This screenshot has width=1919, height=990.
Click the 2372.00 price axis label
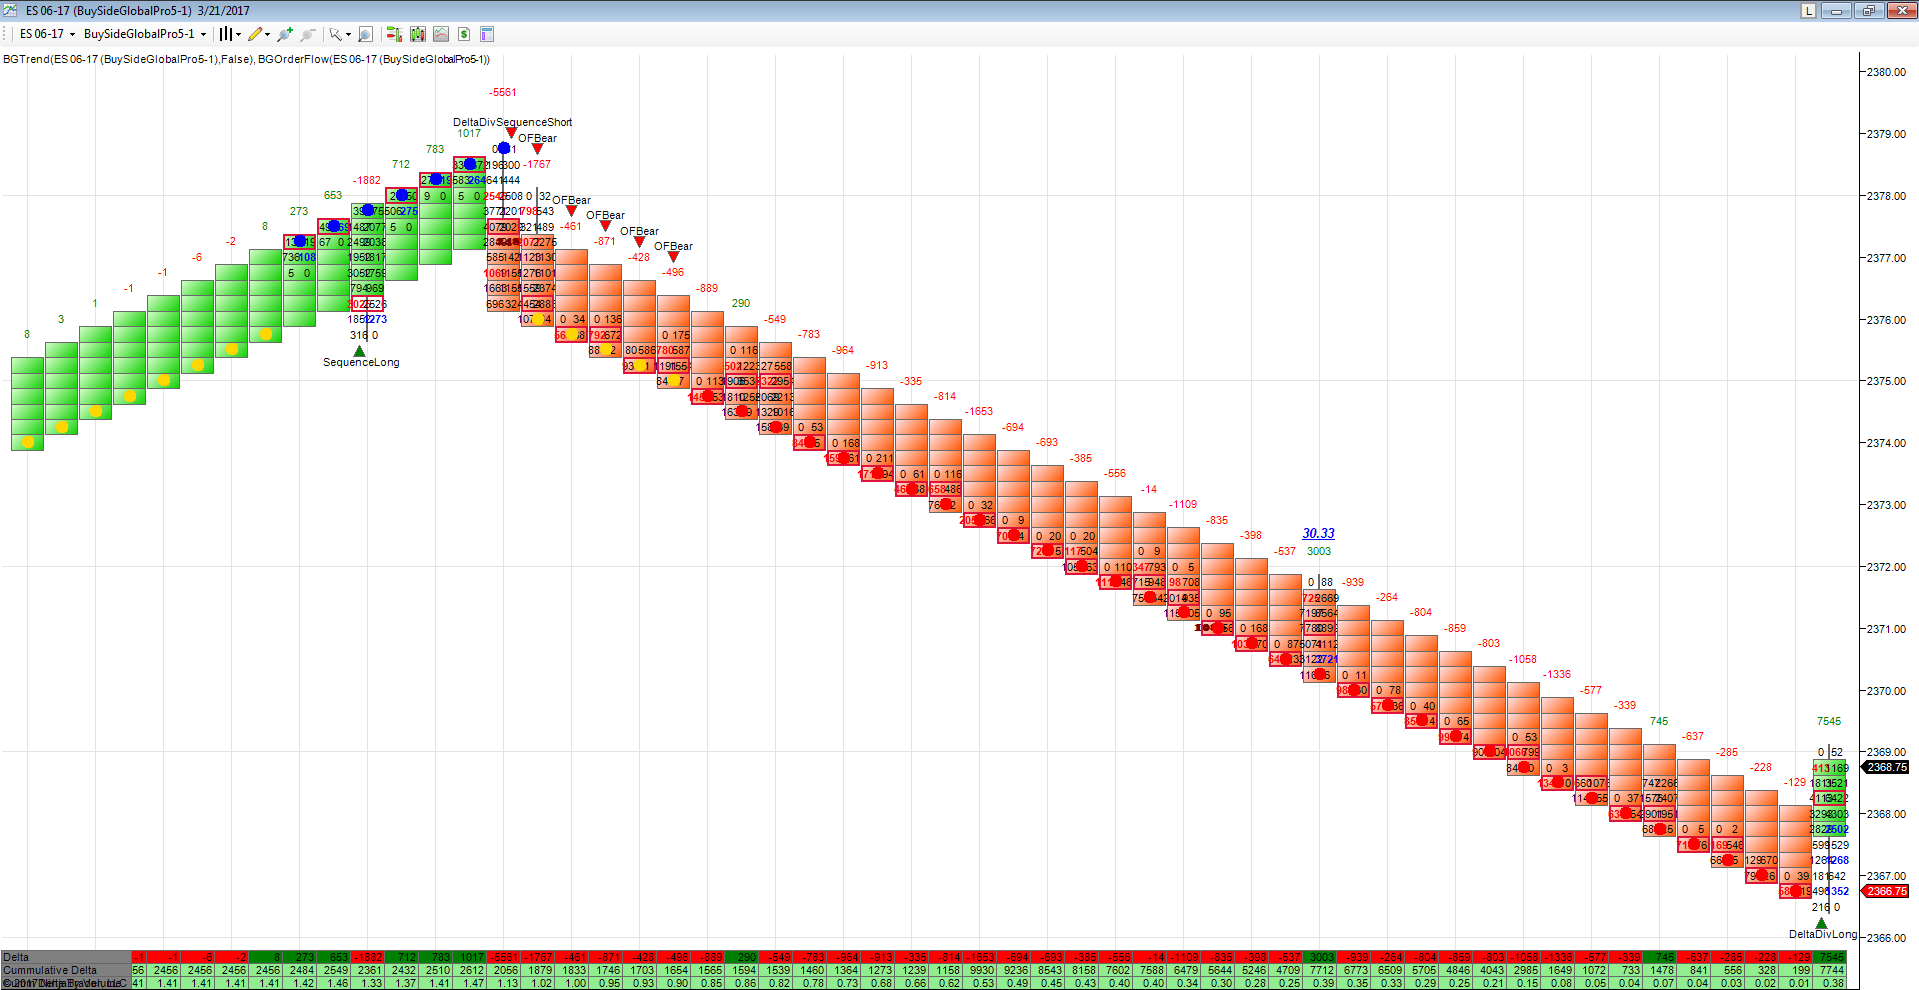1885,567
